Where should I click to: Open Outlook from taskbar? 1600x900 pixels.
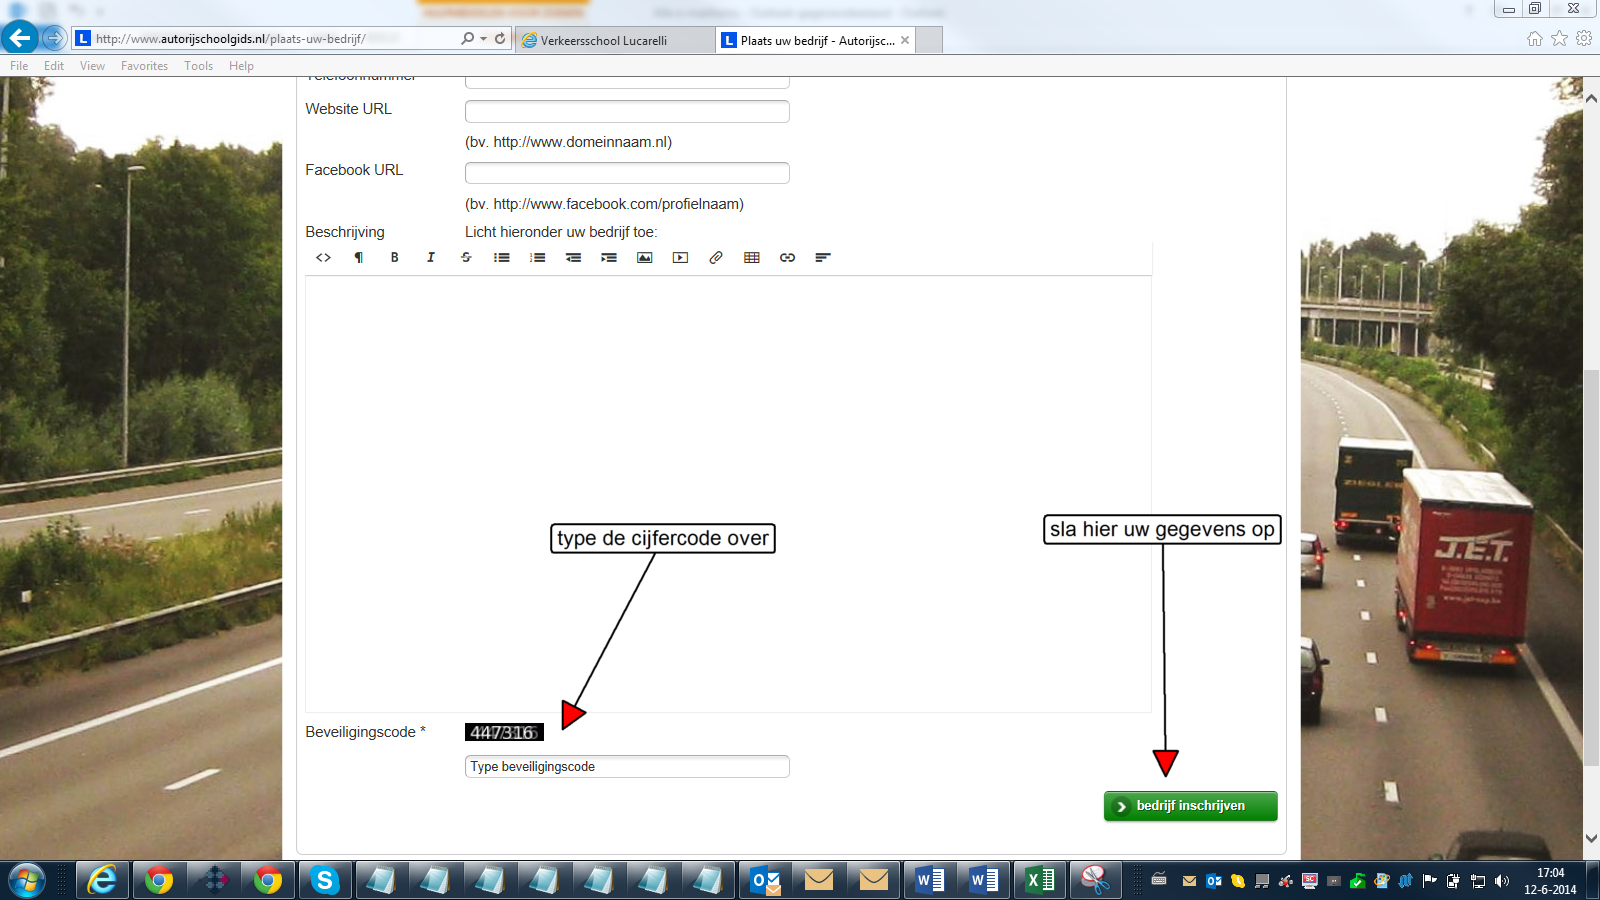[766, 881]
